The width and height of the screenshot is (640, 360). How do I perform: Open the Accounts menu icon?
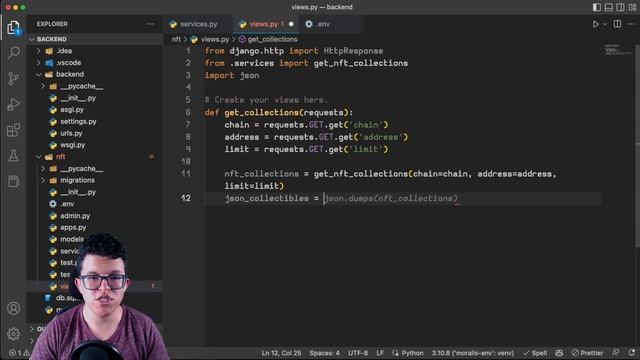[x=13, y=309]
